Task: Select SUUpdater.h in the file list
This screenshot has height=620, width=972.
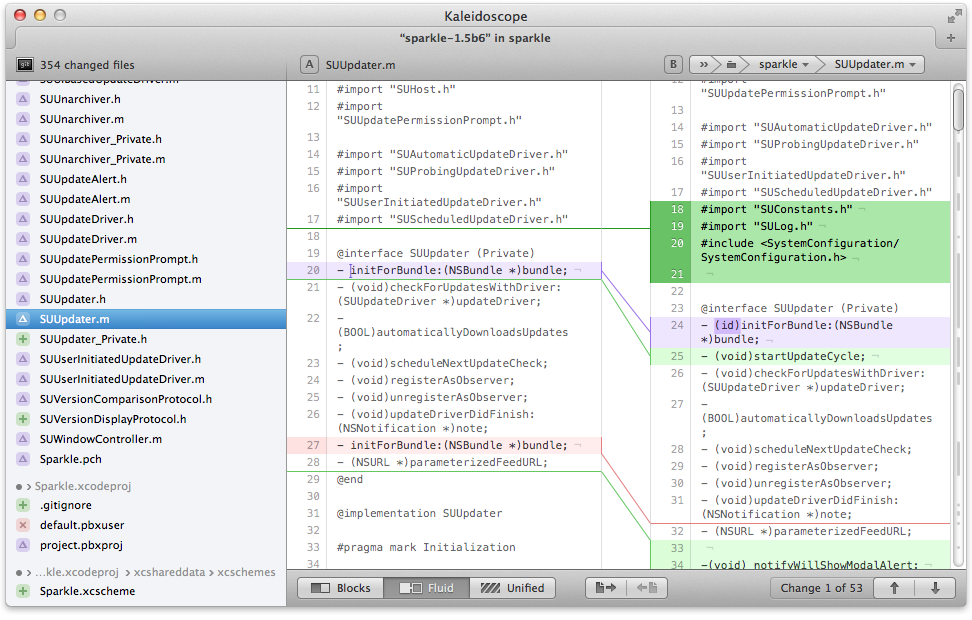Action: point(146,299)
